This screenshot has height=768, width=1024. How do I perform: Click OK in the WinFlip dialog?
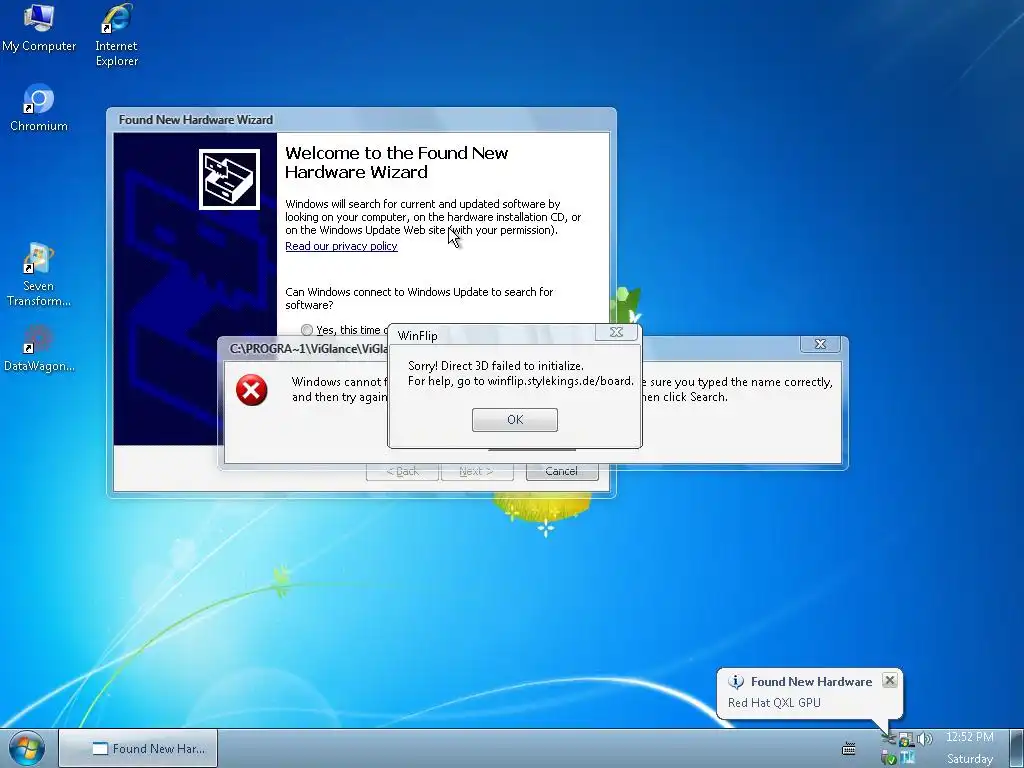coord(515,419)
